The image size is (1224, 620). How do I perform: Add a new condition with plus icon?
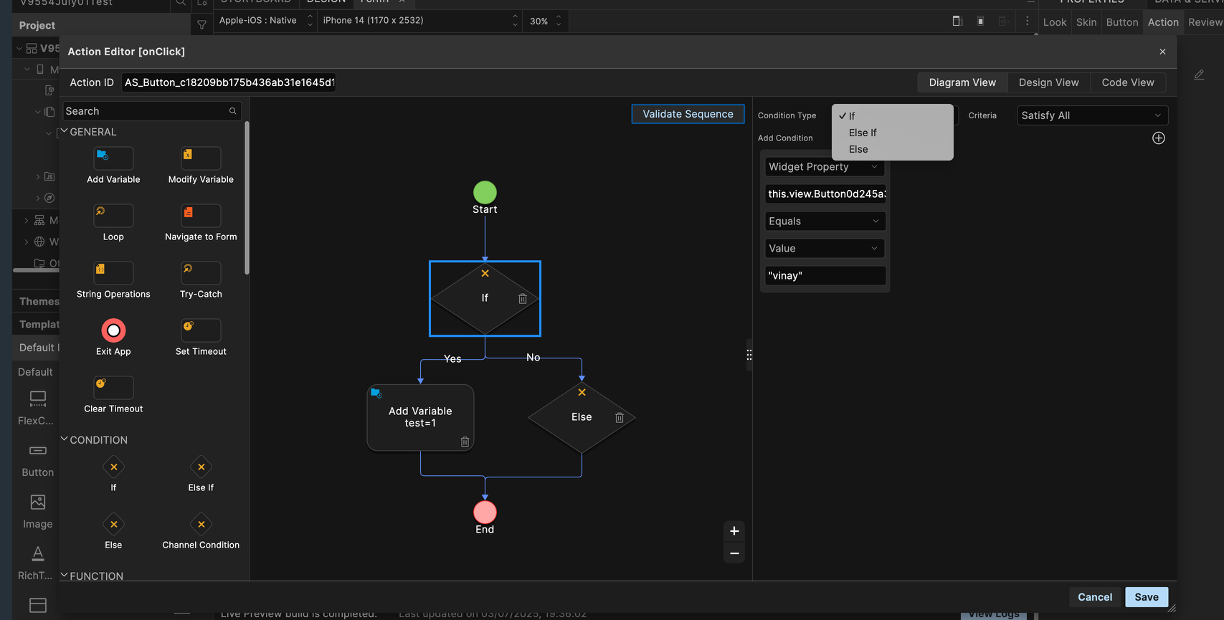pyautogui.click(x=1158, y=138)
